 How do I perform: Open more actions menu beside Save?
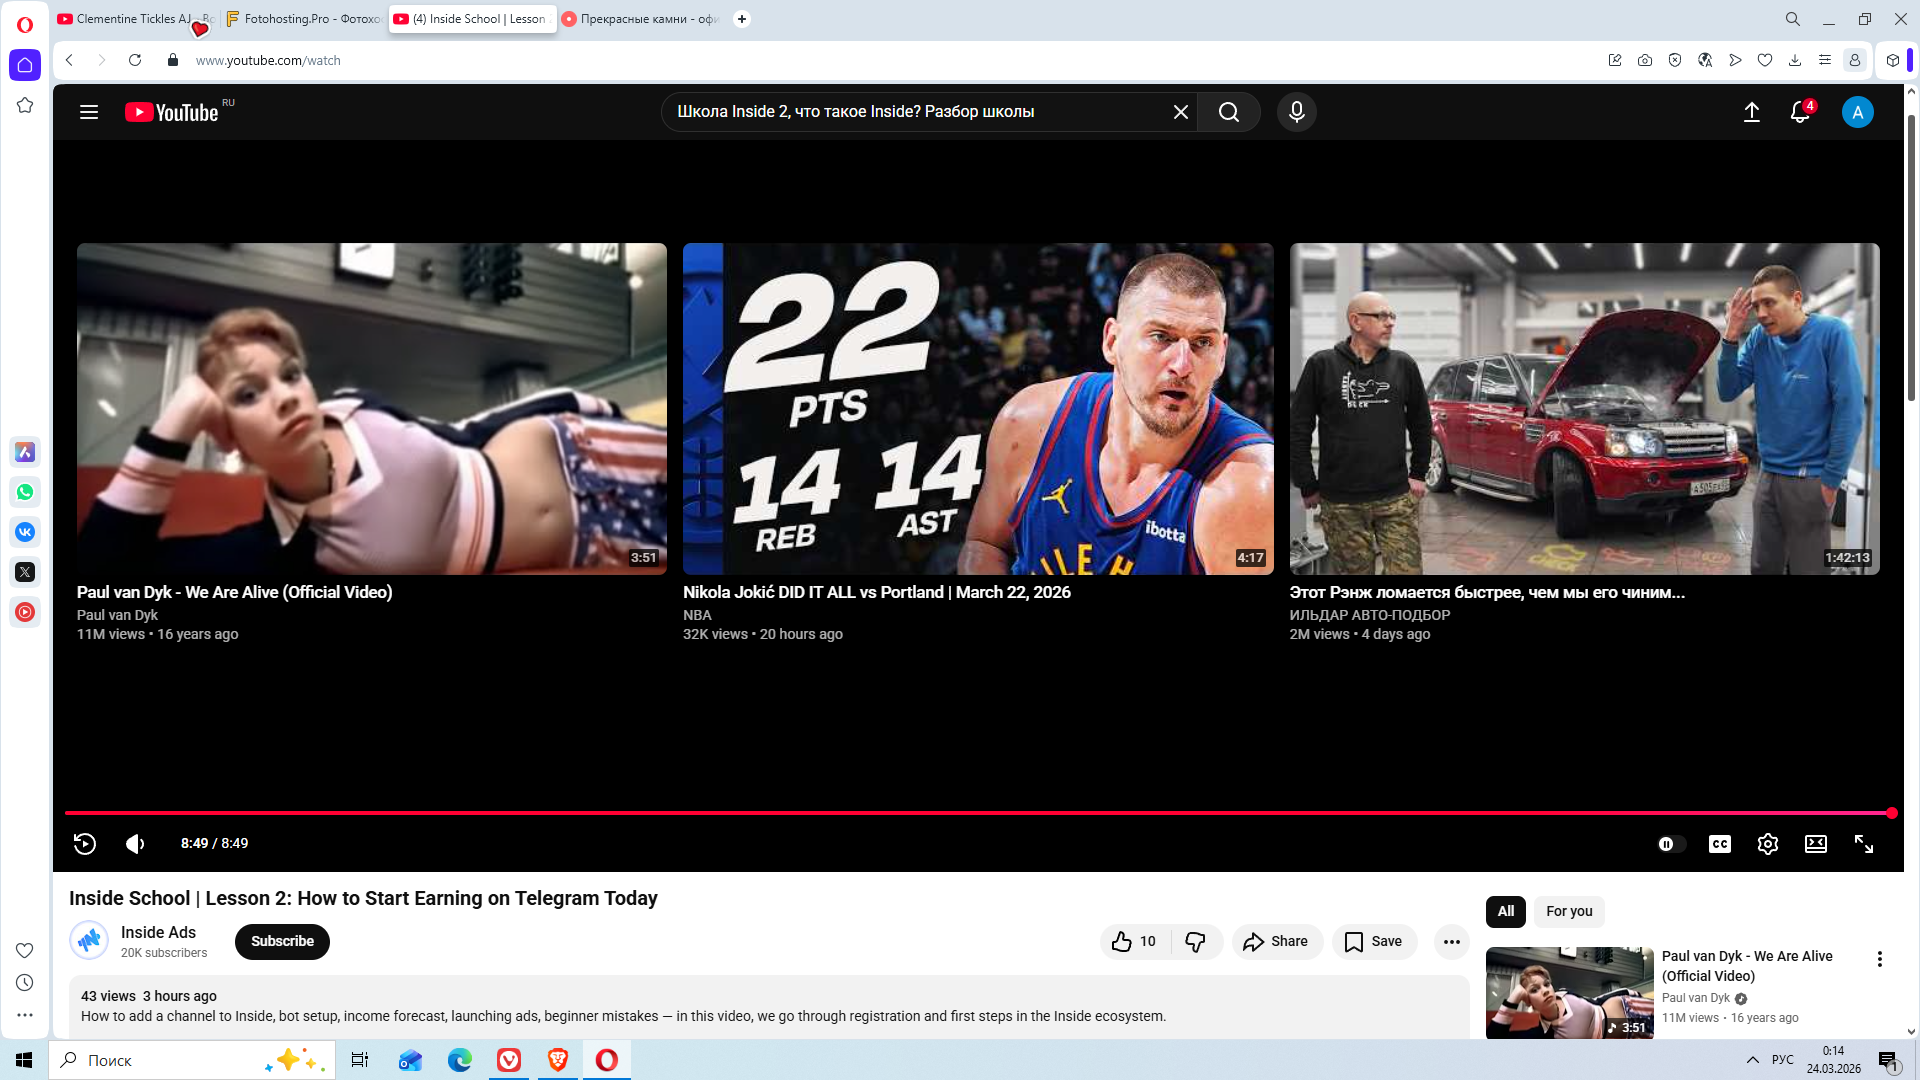pos(1451,941)
